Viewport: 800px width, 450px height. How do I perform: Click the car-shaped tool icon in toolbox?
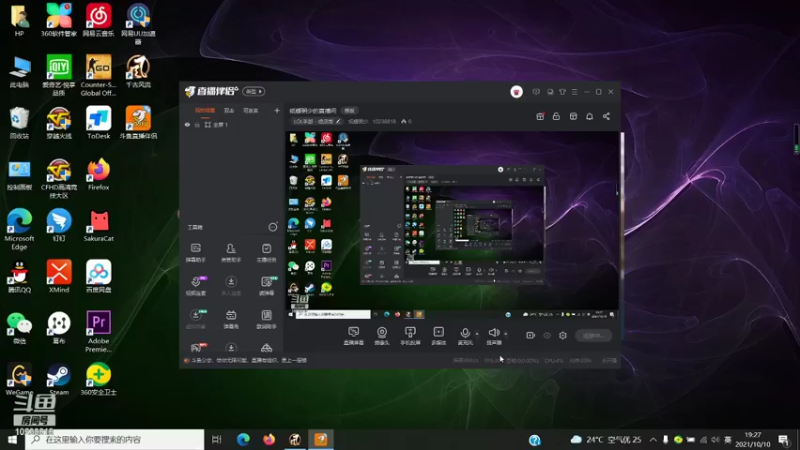click(x=266, y=348)
